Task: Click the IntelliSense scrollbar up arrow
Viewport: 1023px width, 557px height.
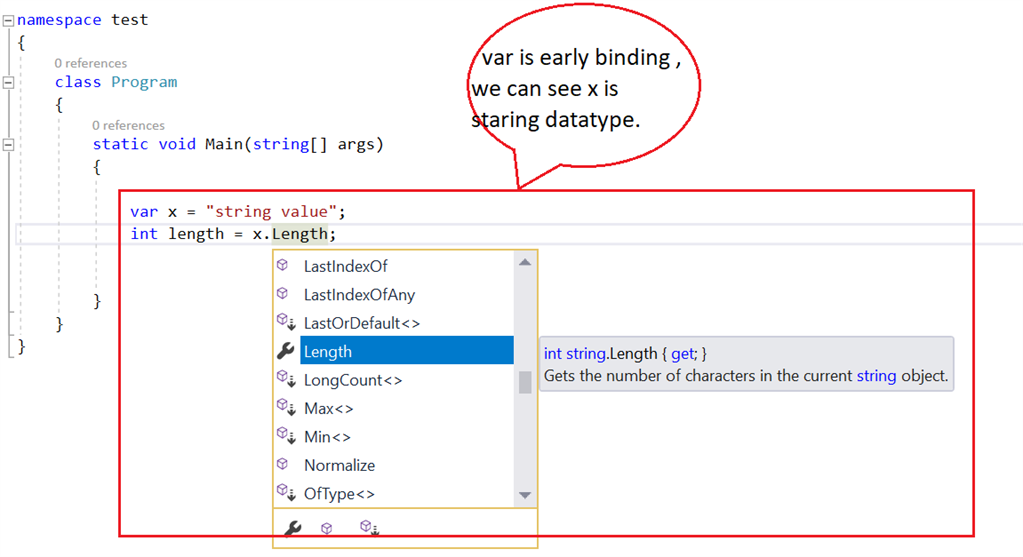Action: click(x=525, y=262)
